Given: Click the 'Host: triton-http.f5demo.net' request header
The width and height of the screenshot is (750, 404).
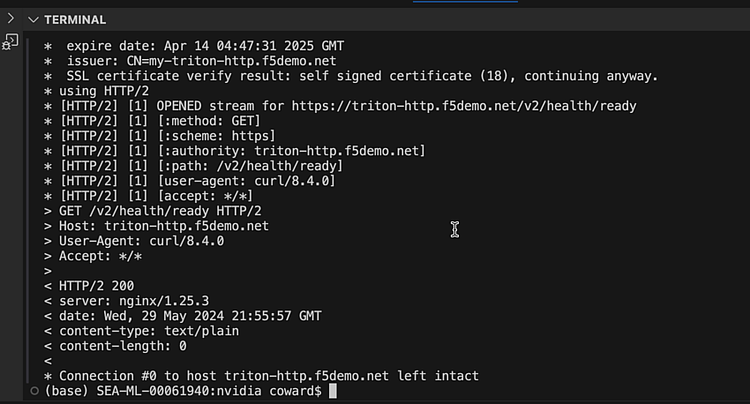Looking at the screenshot, I should [157, 226].
